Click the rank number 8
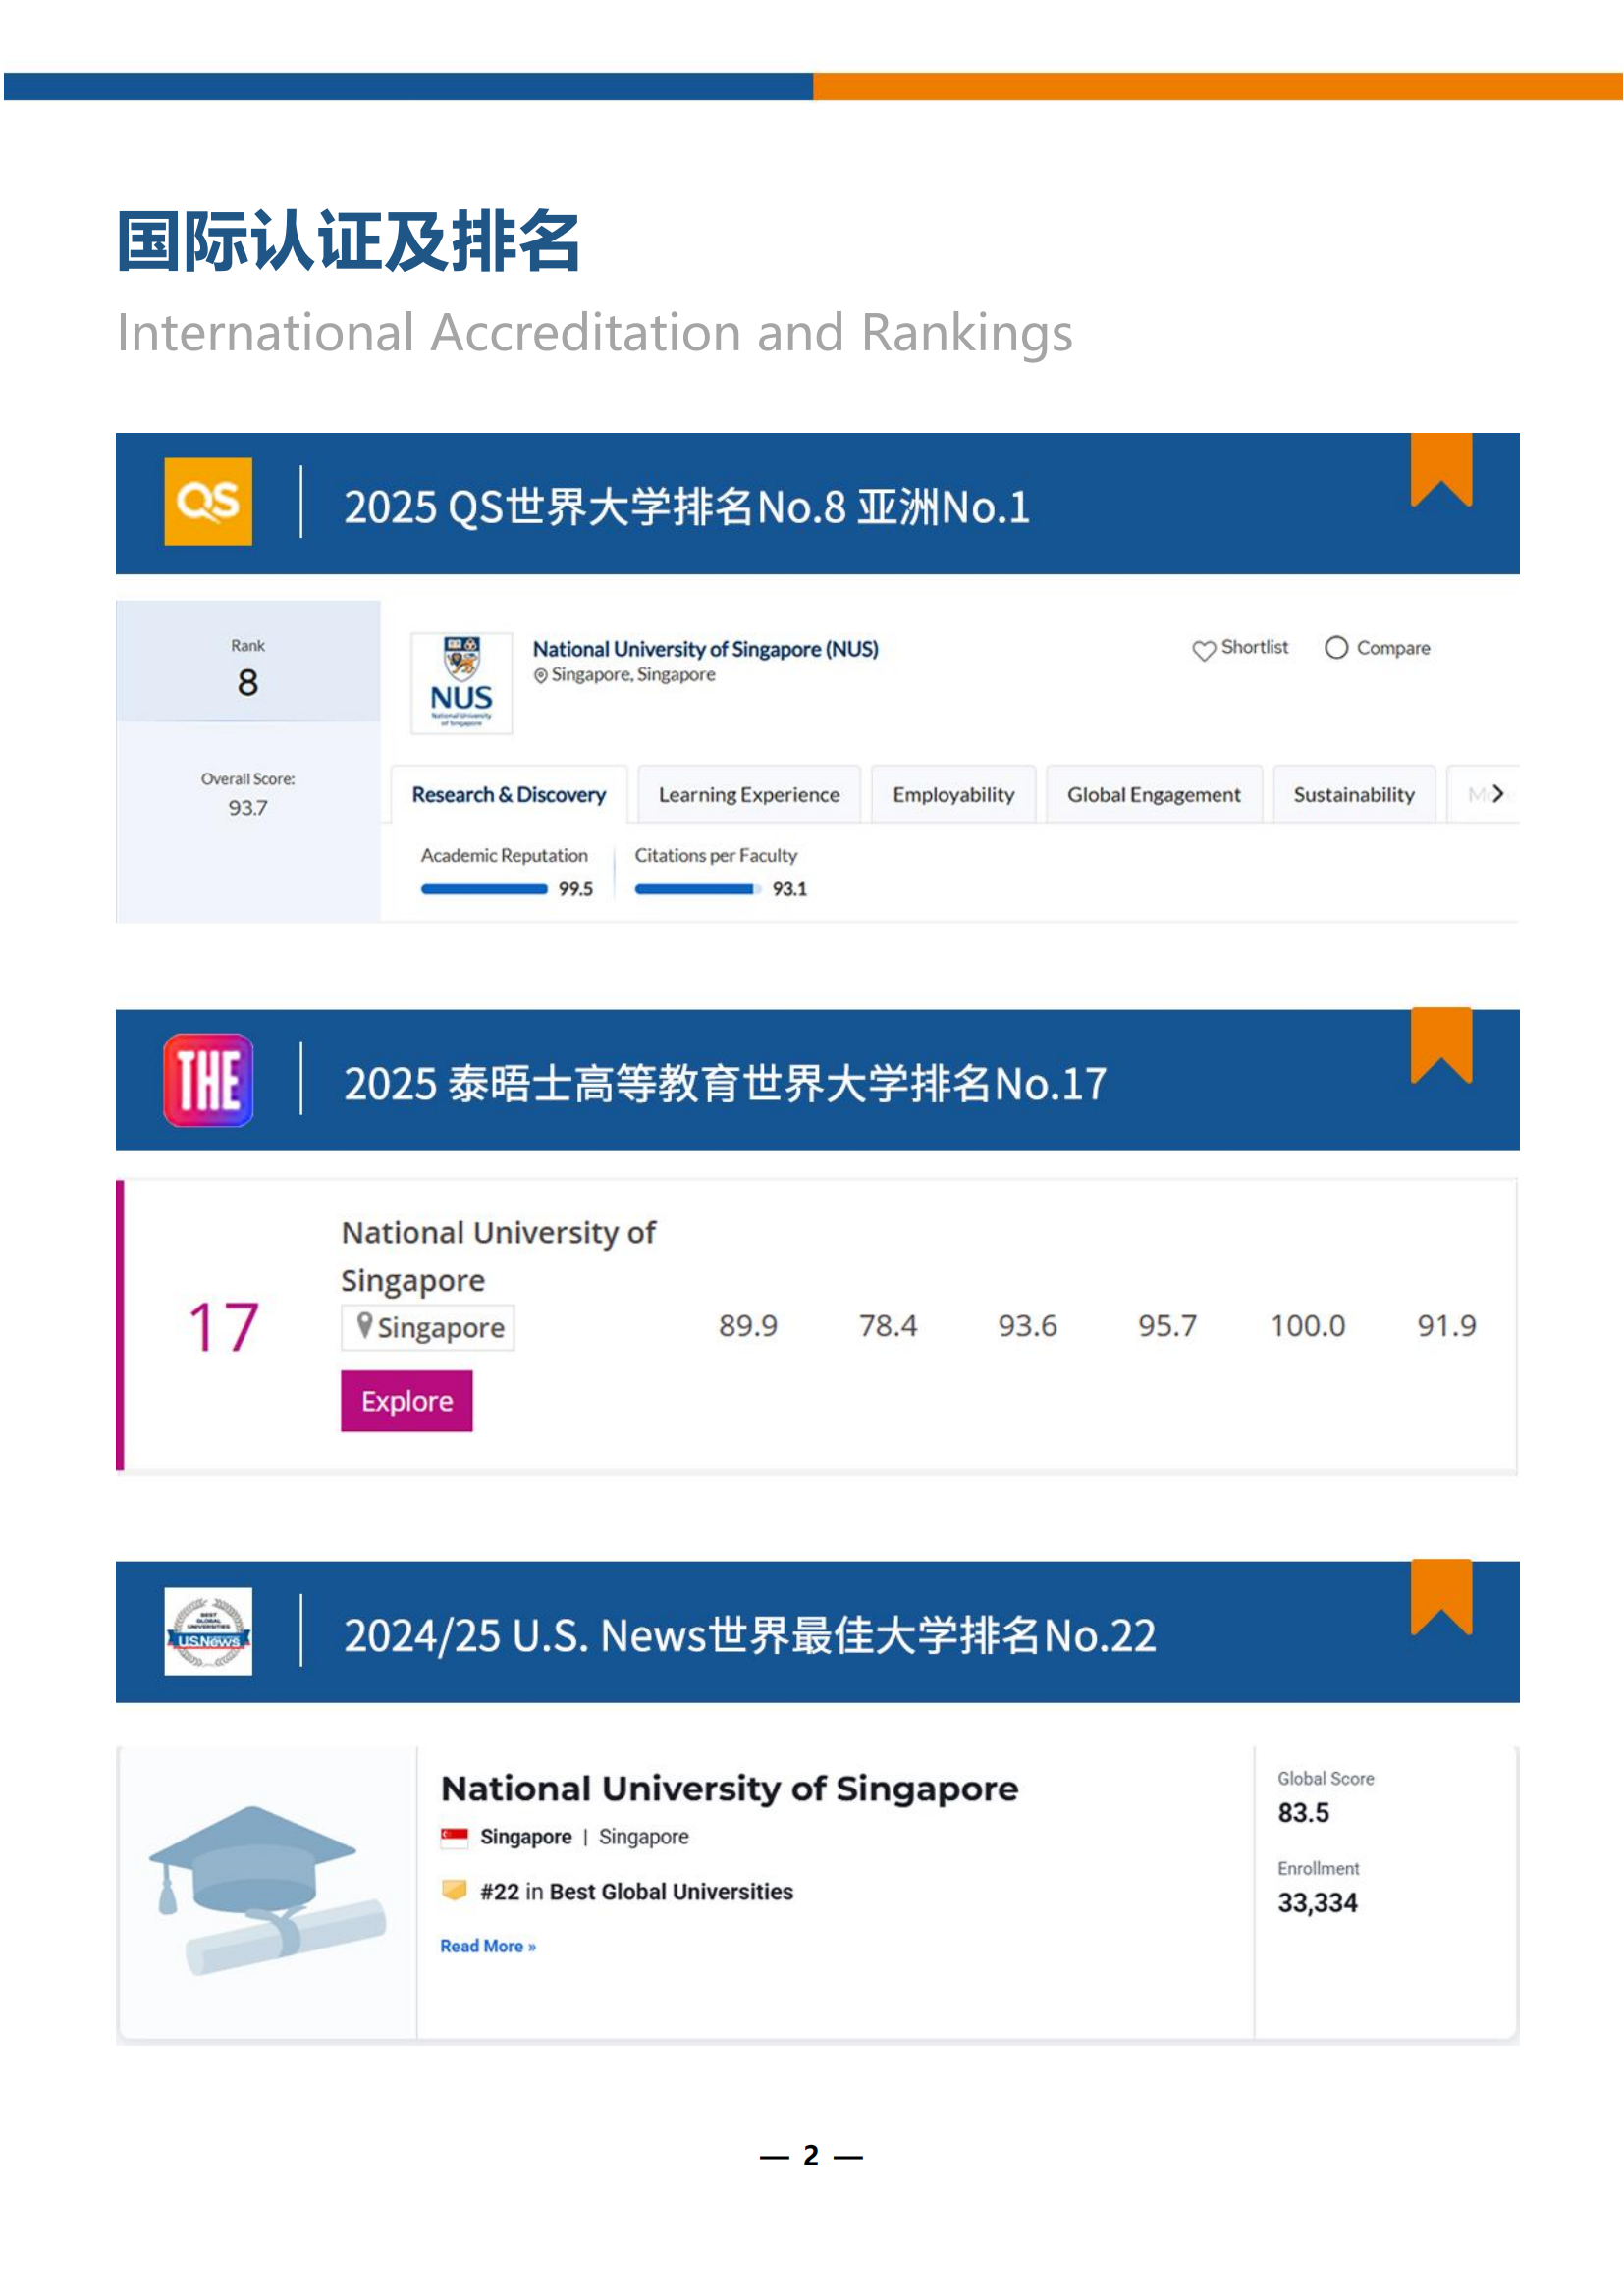 248,683
